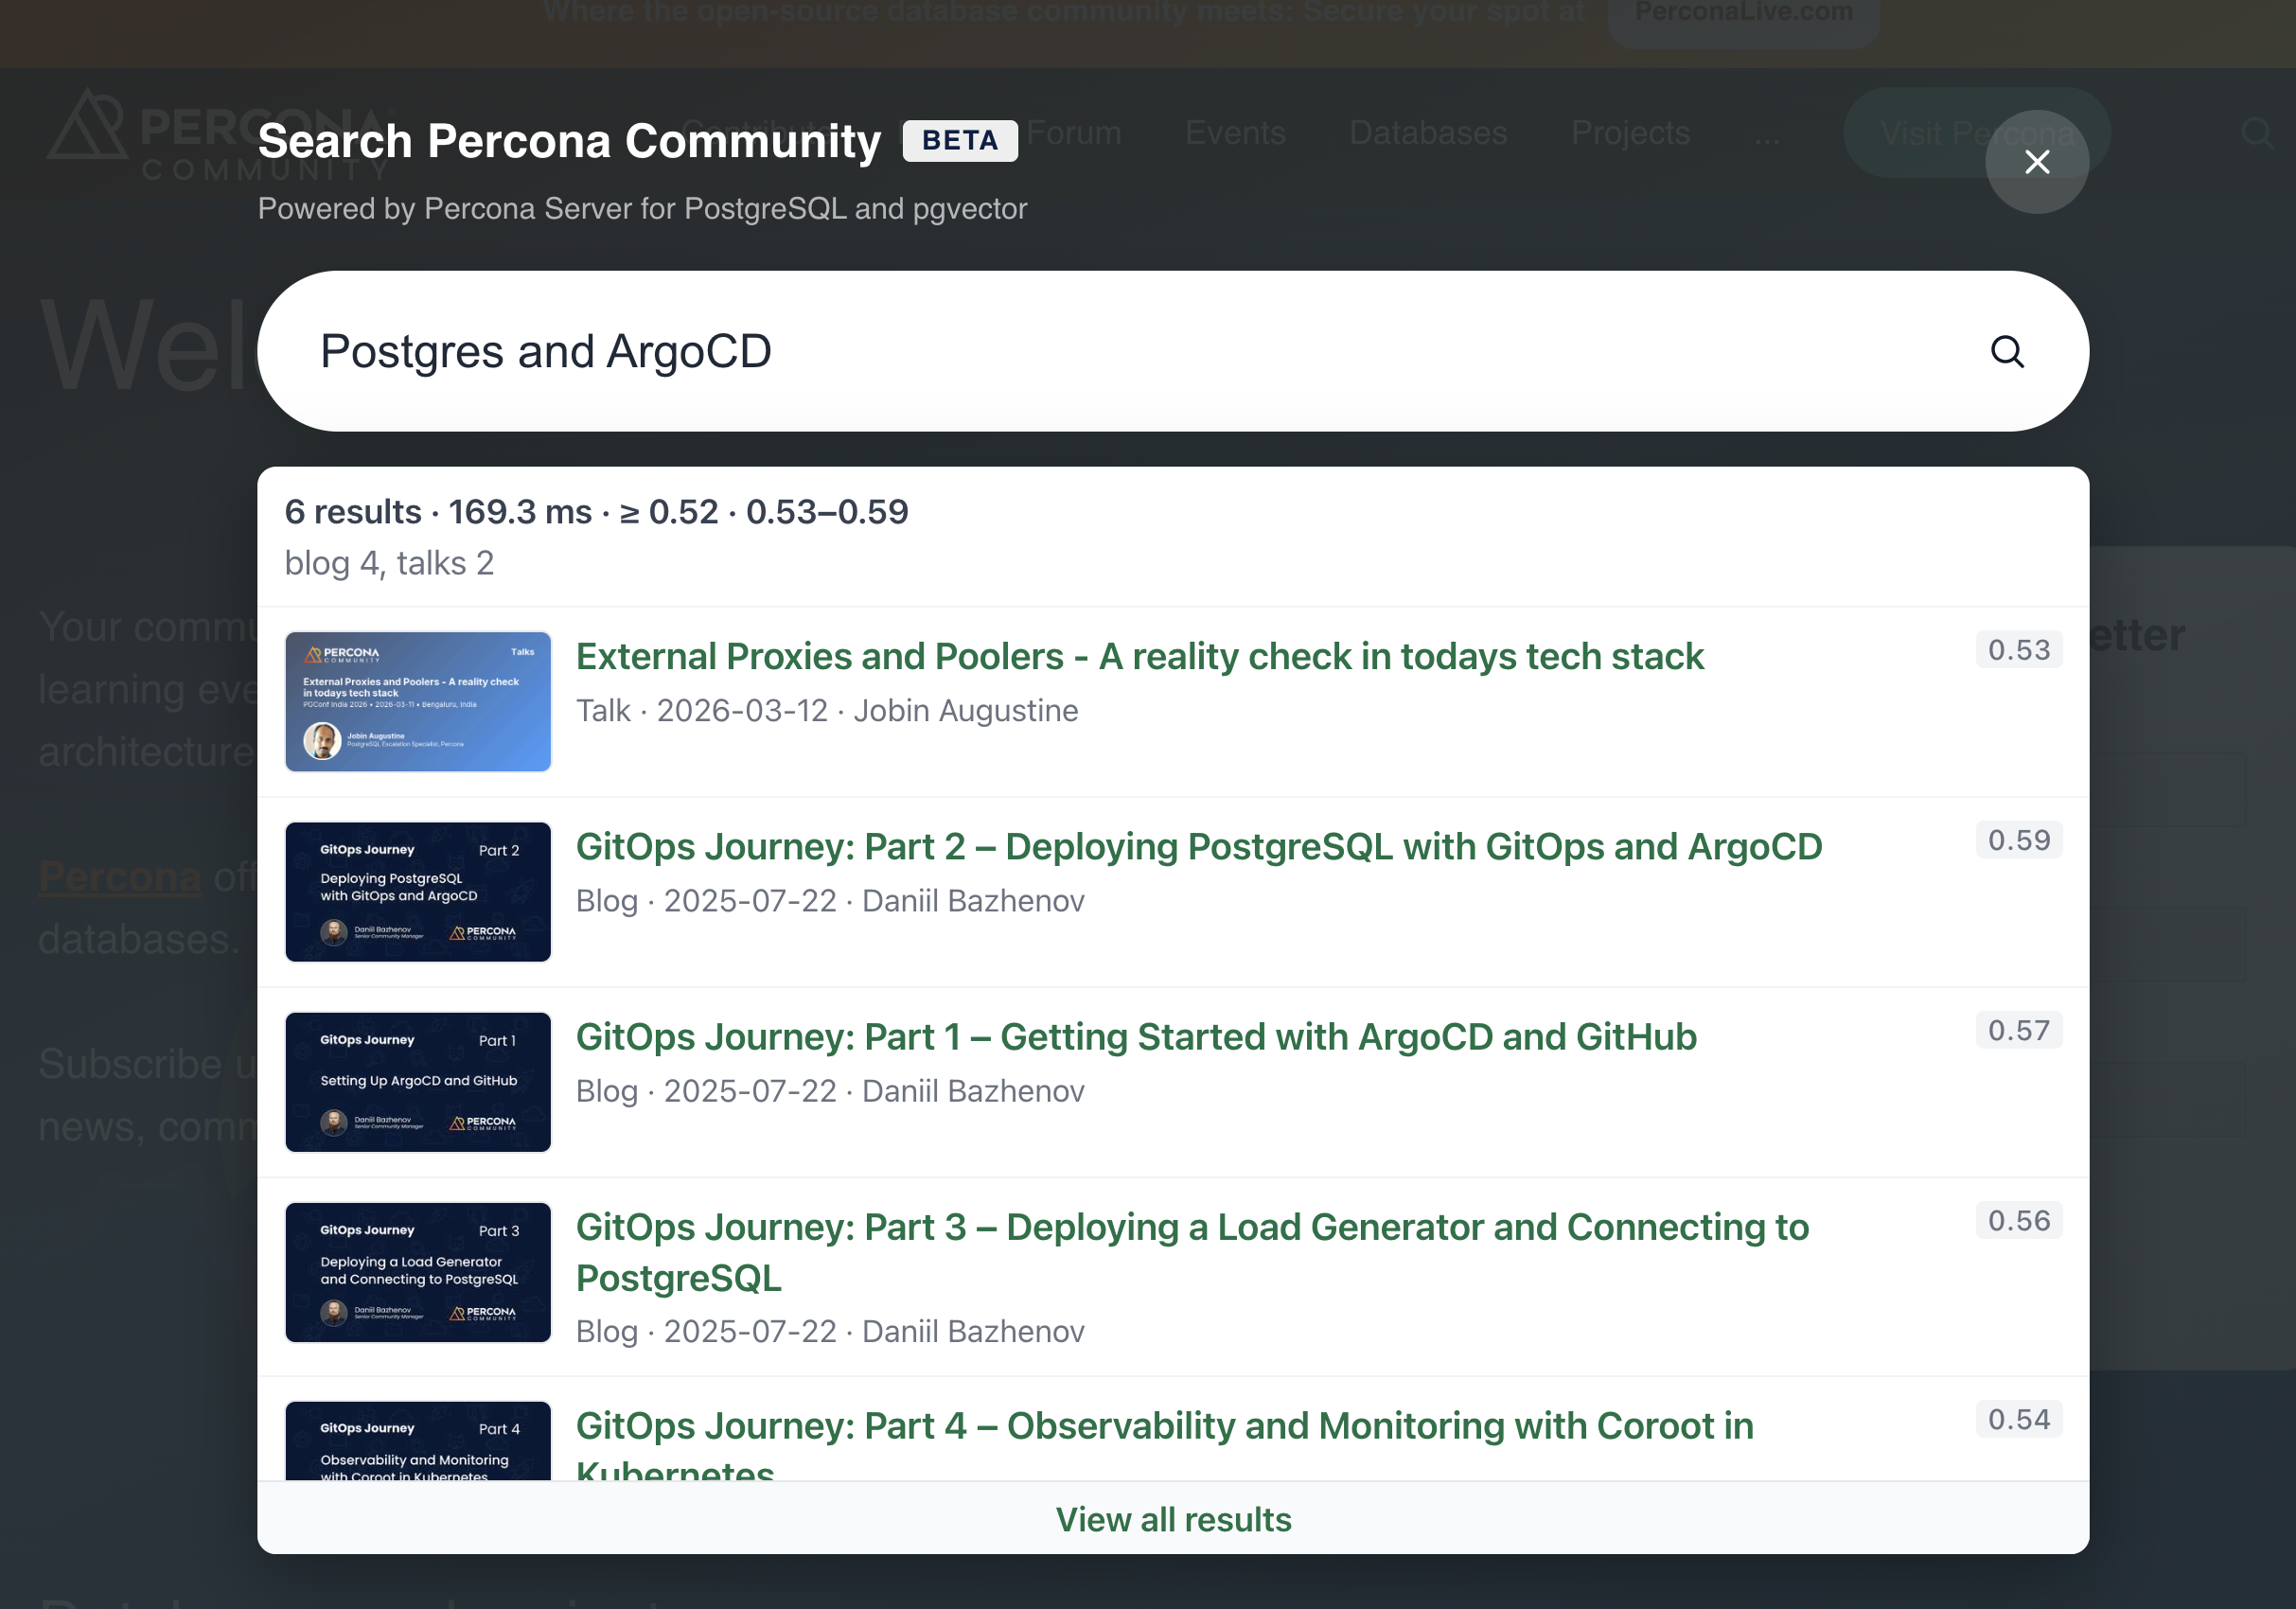
Task: Click the 'Visit Percona' button in background
Action: point(1976,133)
